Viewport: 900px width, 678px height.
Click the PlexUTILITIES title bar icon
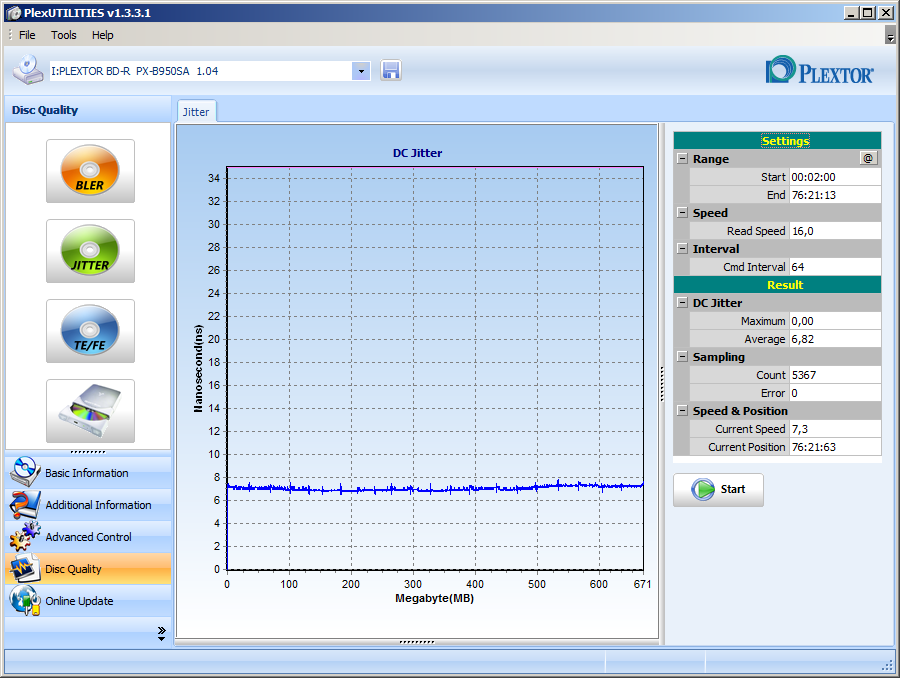(x=13, y=13)
